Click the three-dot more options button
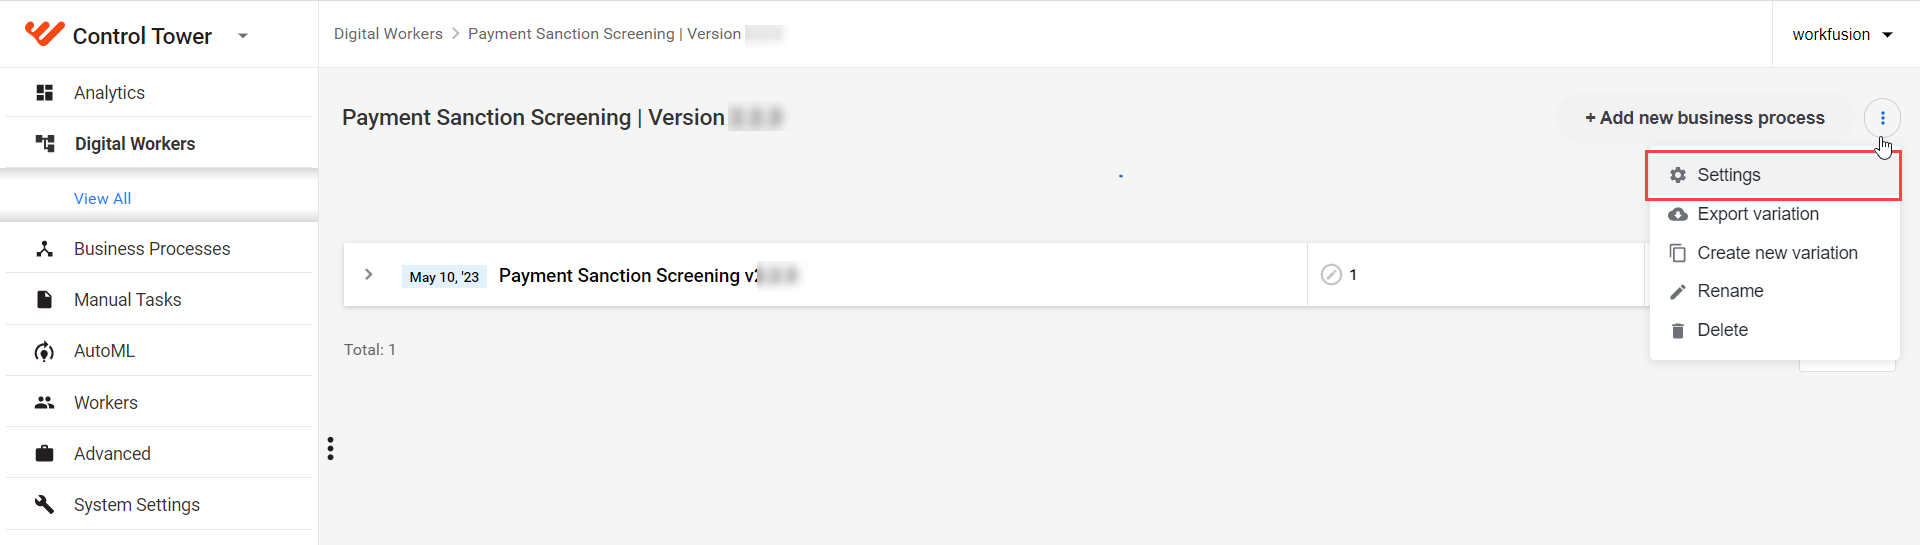The width and height of the screenshot is (1920, 545). (x=1882, y=118)
